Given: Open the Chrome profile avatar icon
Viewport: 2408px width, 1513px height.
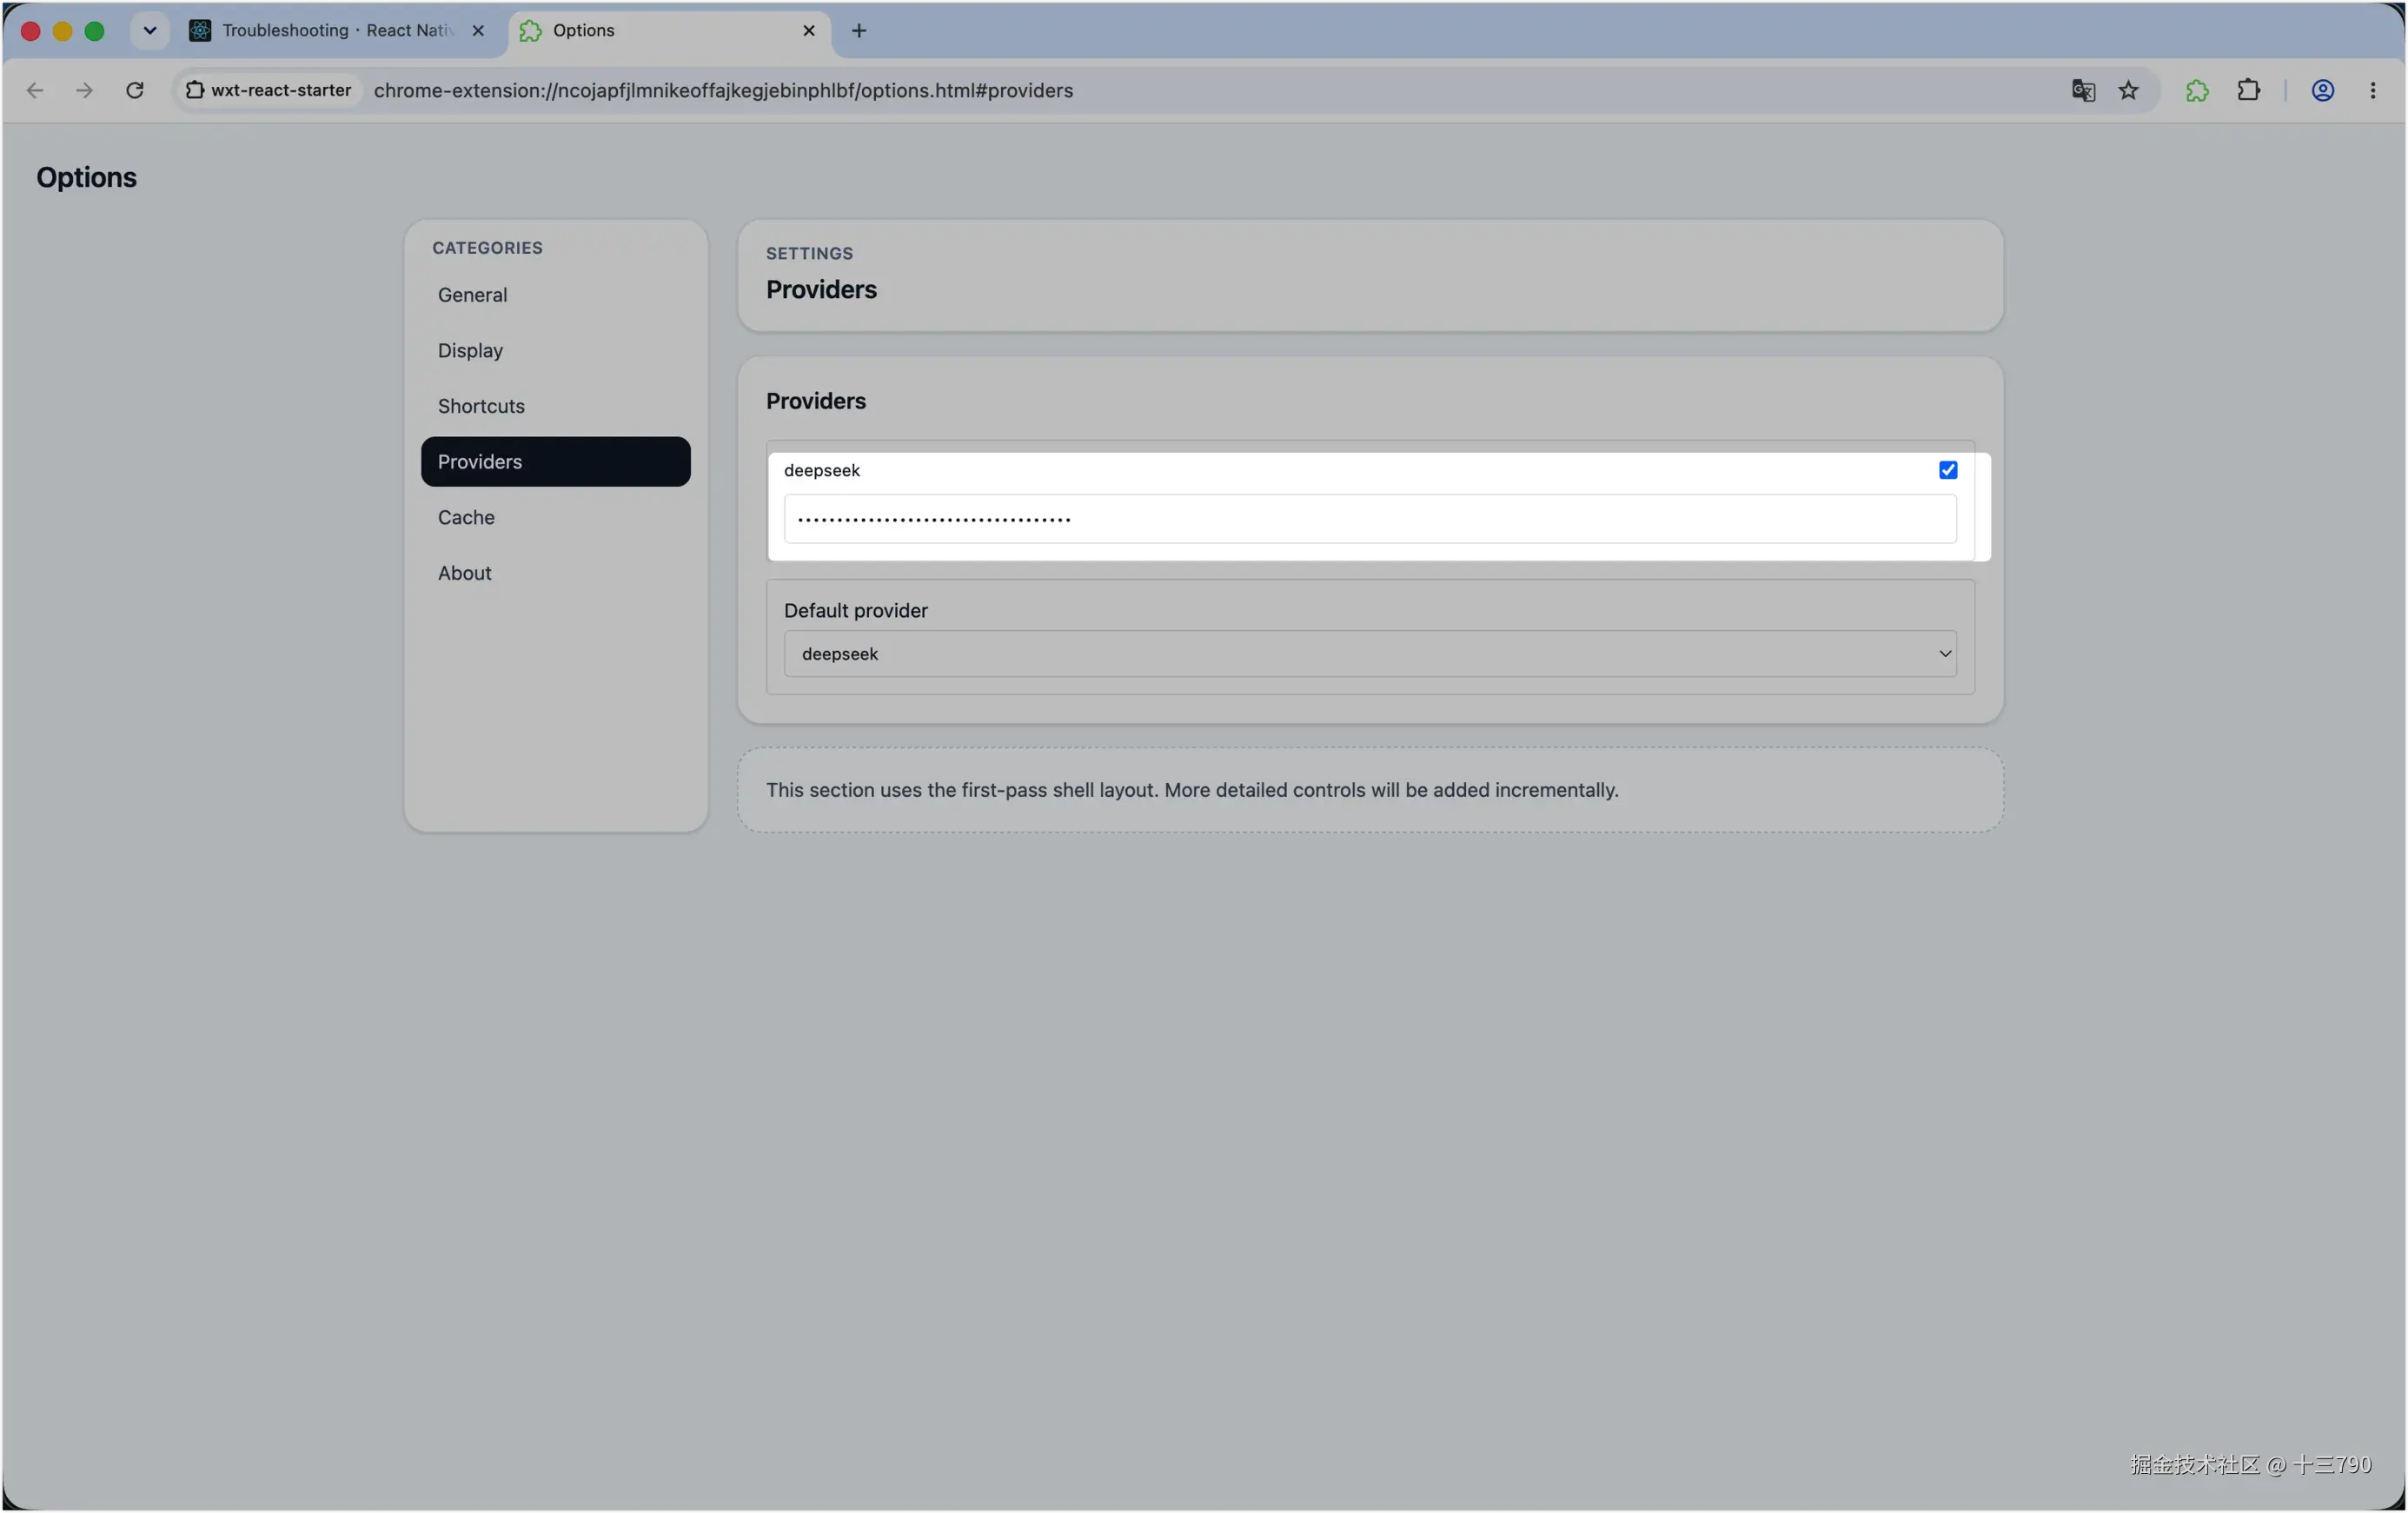Looking at the screenshot, I should (x=2322, y=91).
